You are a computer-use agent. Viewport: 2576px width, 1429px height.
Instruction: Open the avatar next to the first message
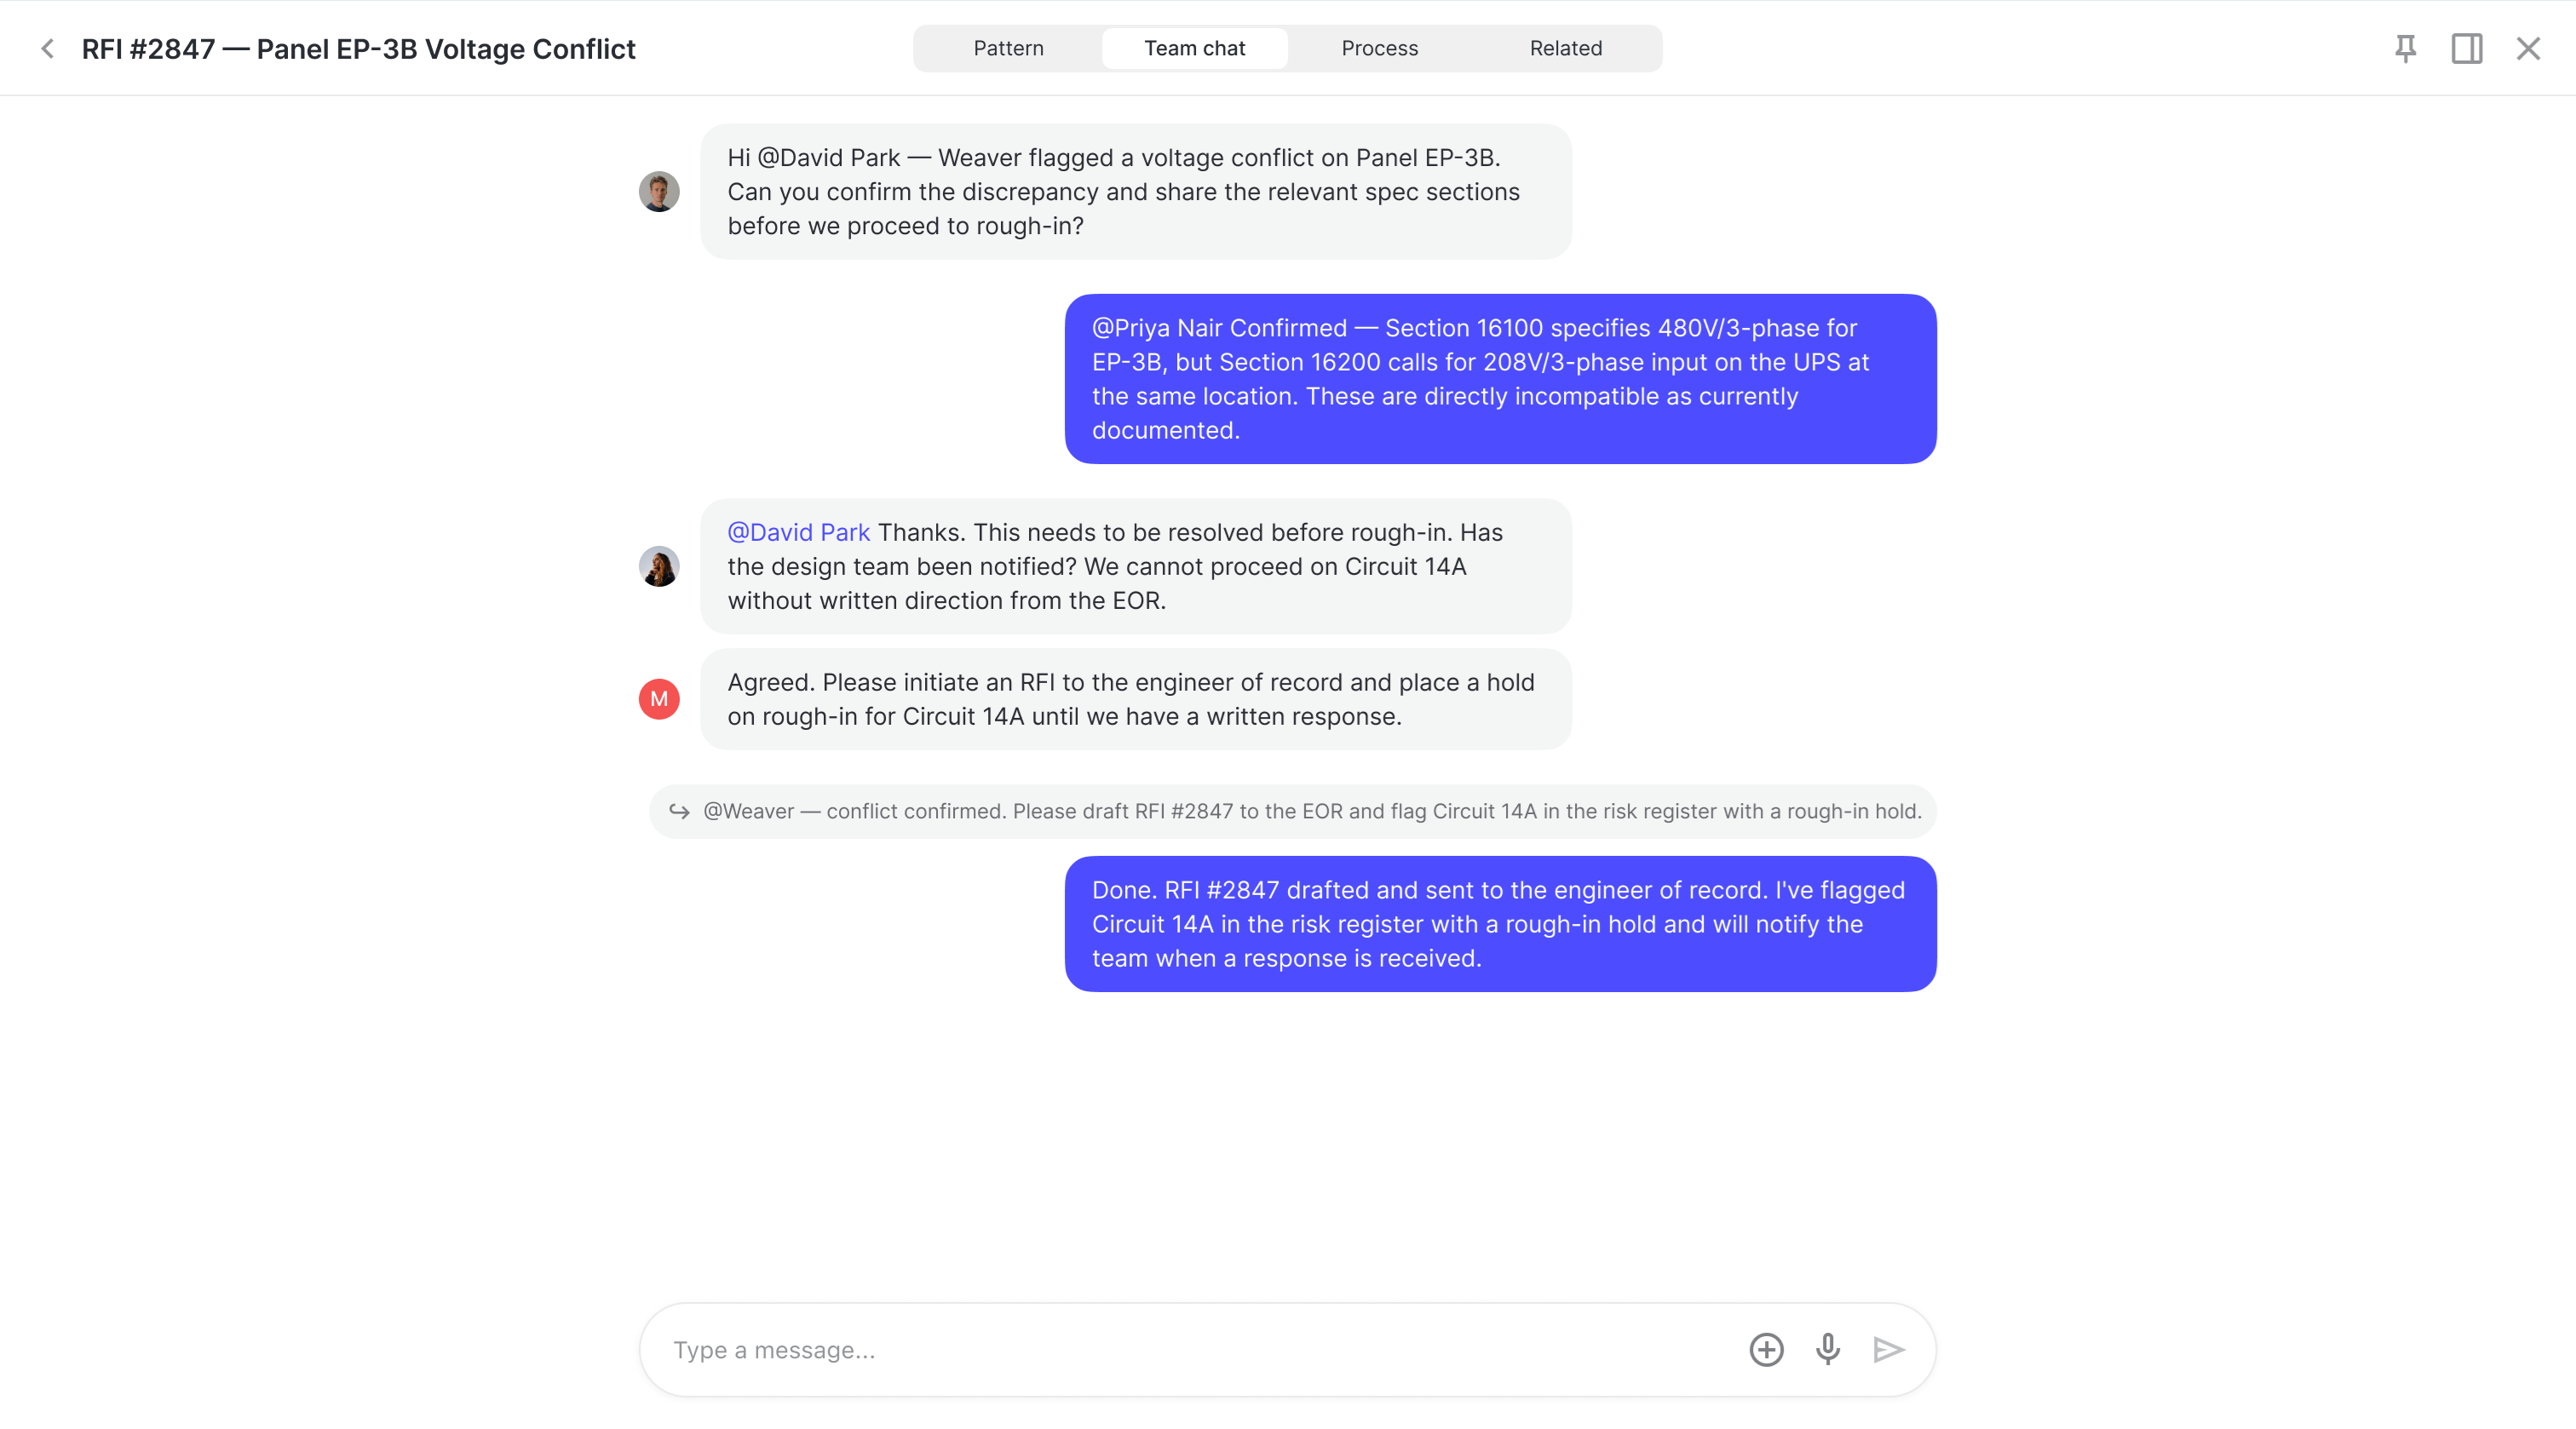pyautogui.click(x=659, y=191)
